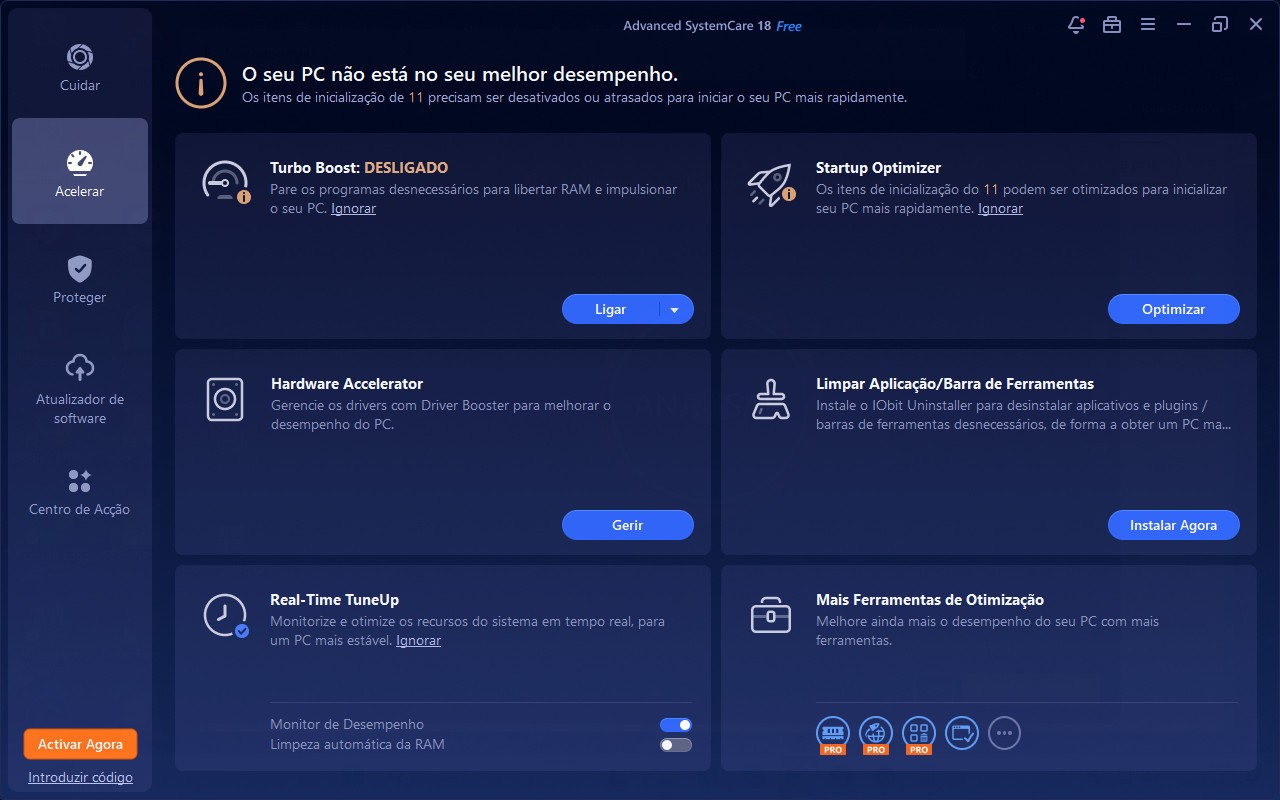This screenshot has height=800, width=1280.
Task: Open the PRO RAM cleaner tool icon
Action: [x=833, y=734]
